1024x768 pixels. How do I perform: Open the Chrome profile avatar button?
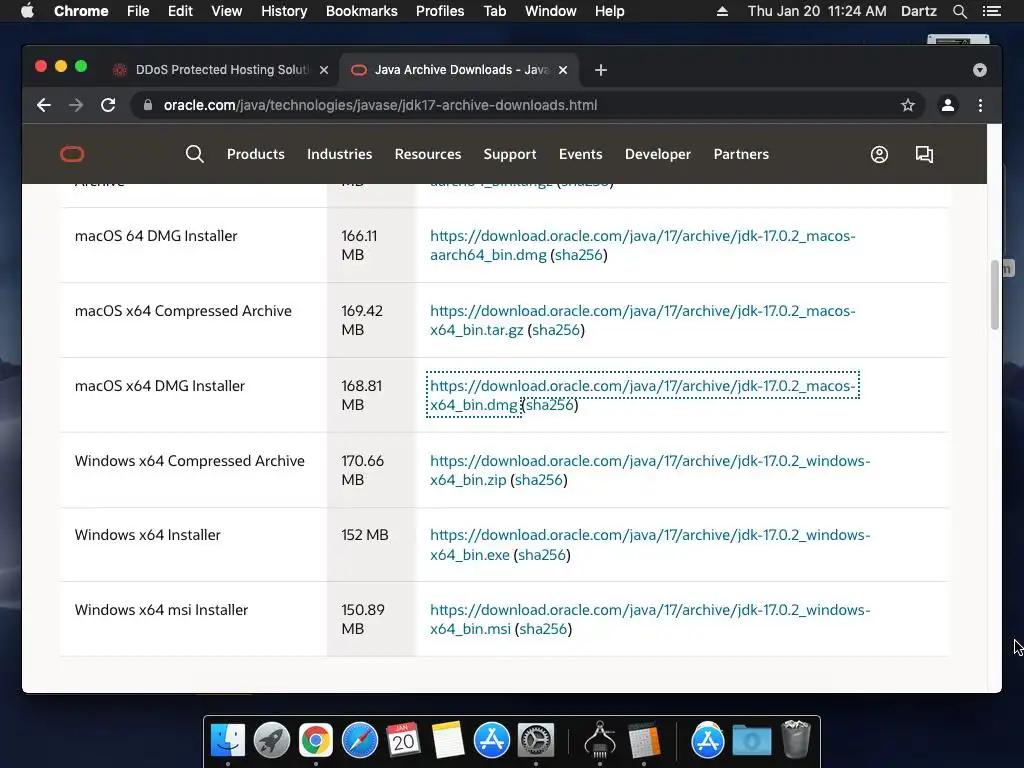pyautogui.click(x=948, y=105)
